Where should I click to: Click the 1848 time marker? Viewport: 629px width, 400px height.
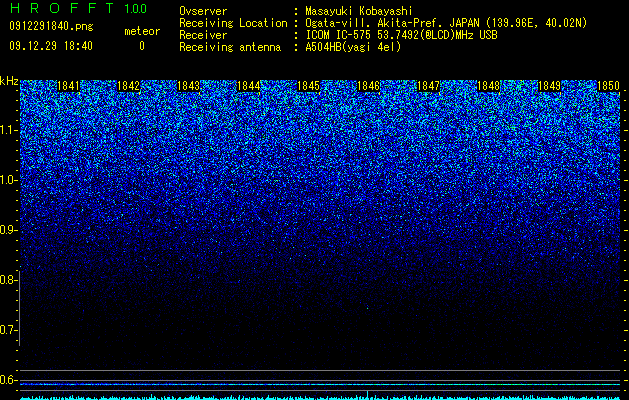point(489,86)
